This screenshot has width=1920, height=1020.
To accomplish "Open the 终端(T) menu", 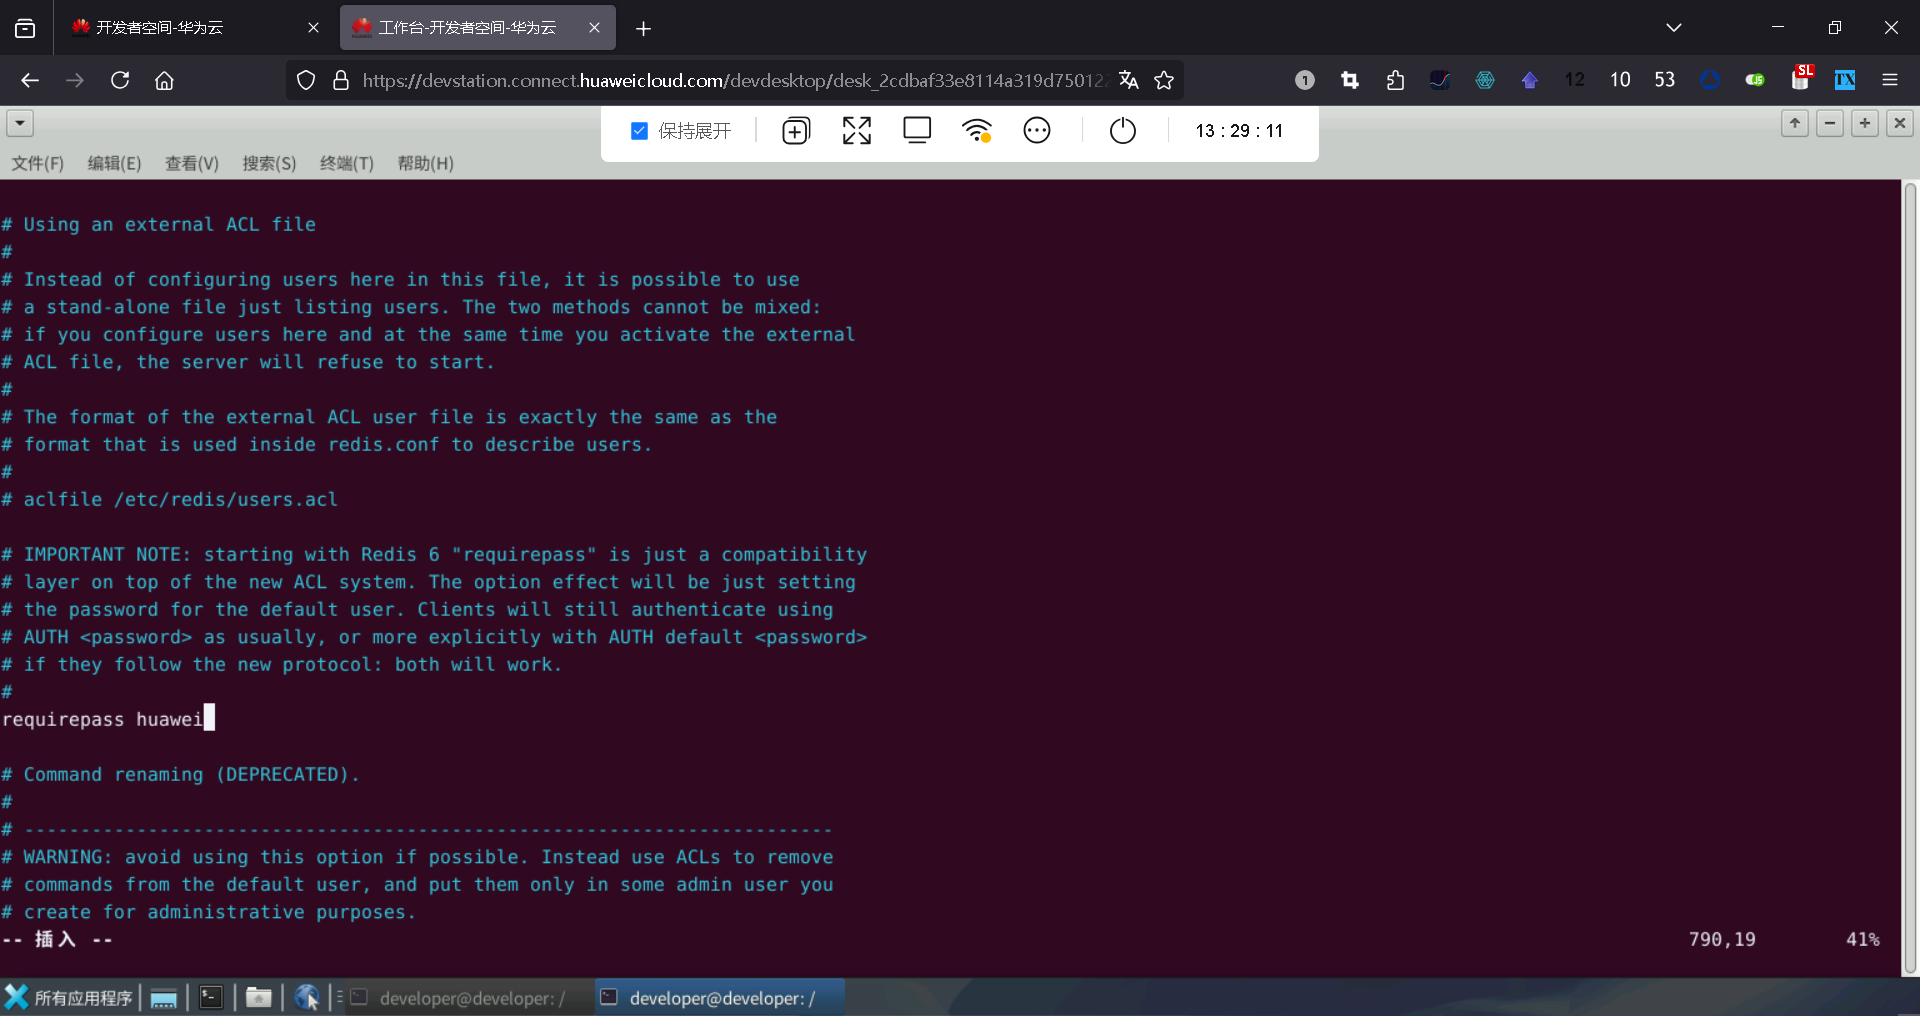I will (347, 163).
